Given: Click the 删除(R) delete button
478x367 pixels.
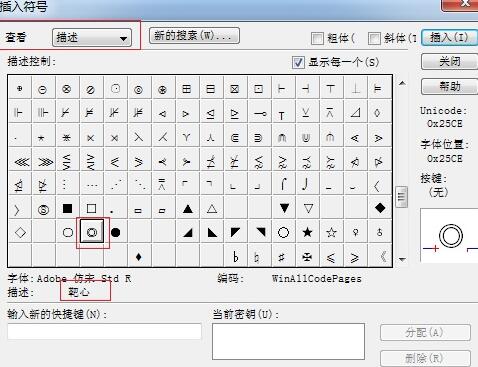Looking at the screenshot, I should [x=425, y=358].
